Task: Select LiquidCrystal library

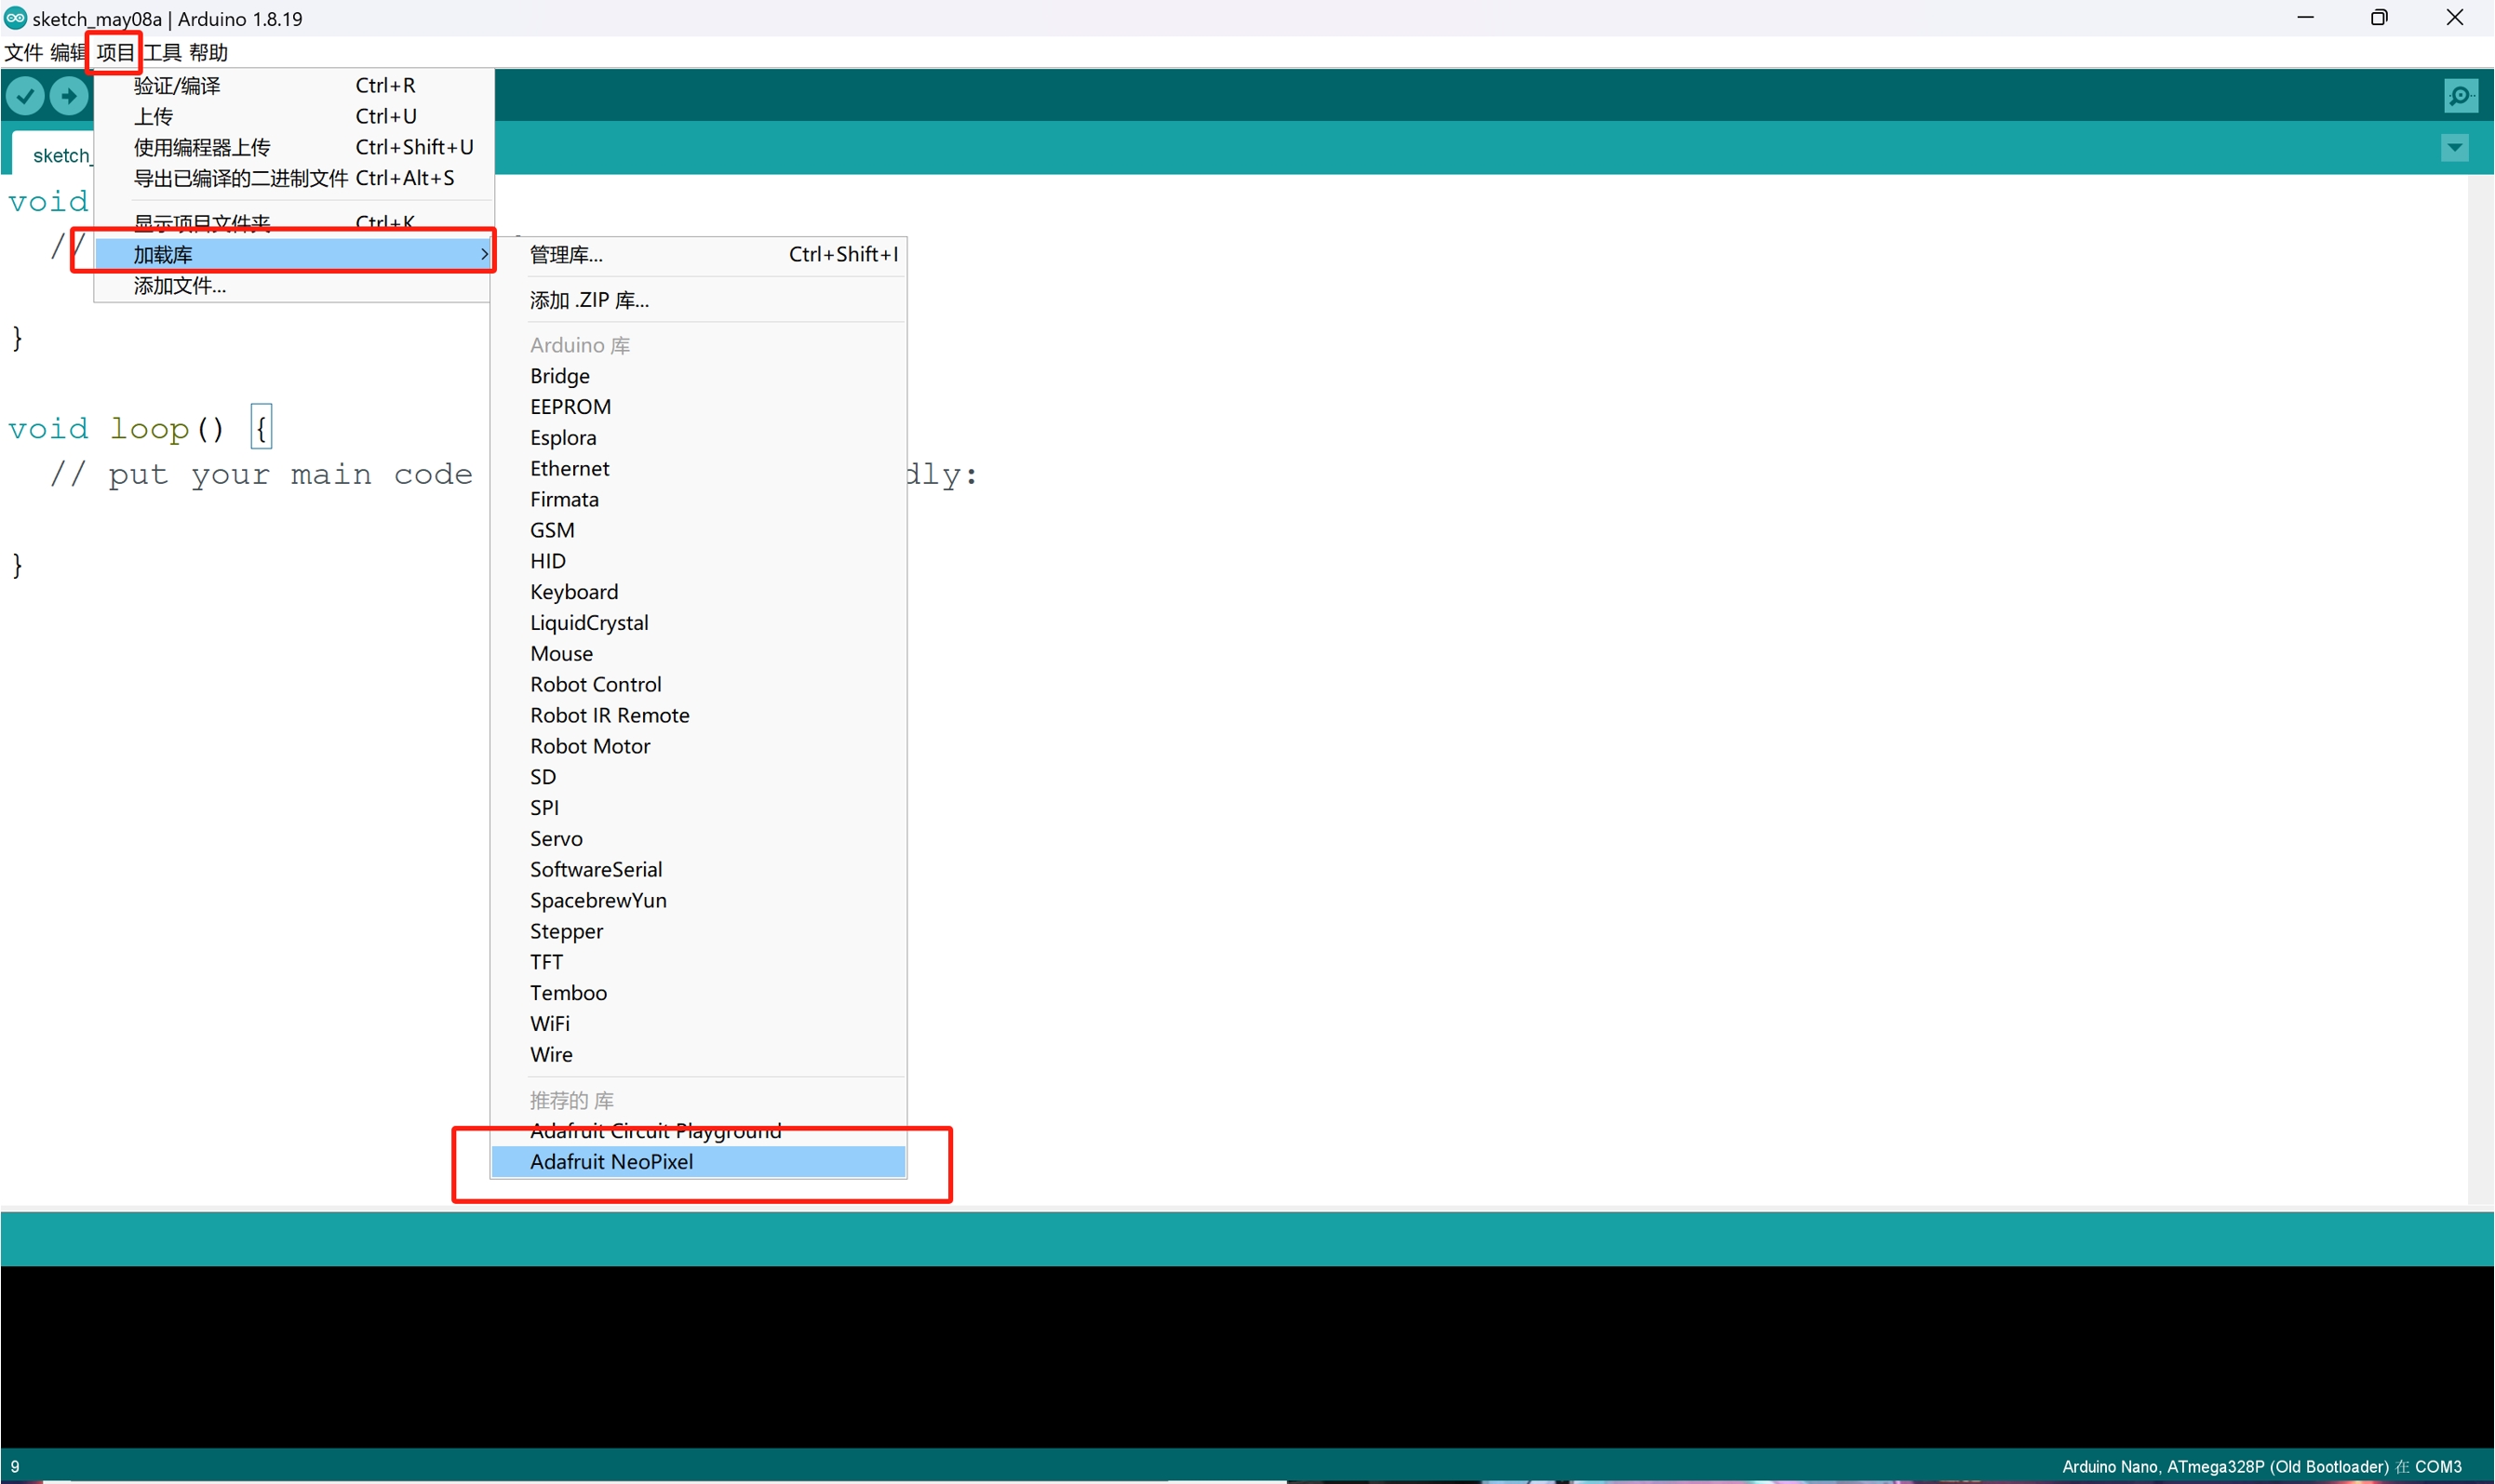Action: click(588, 622)
